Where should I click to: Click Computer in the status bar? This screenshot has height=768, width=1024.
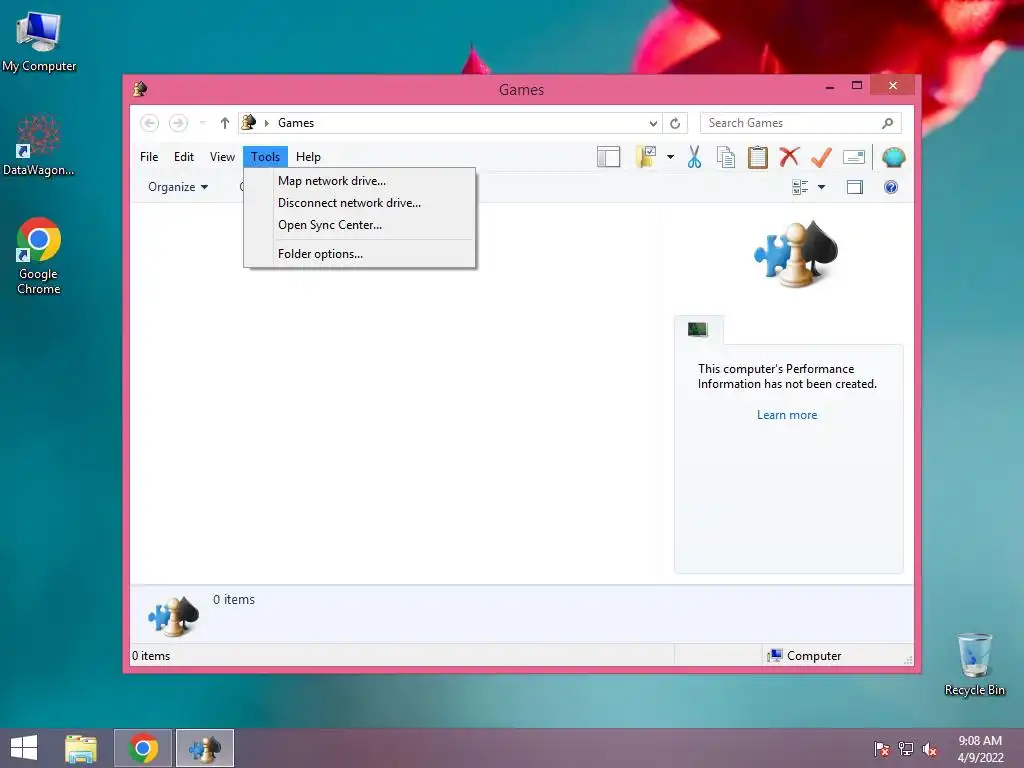[x=805, y=656]
